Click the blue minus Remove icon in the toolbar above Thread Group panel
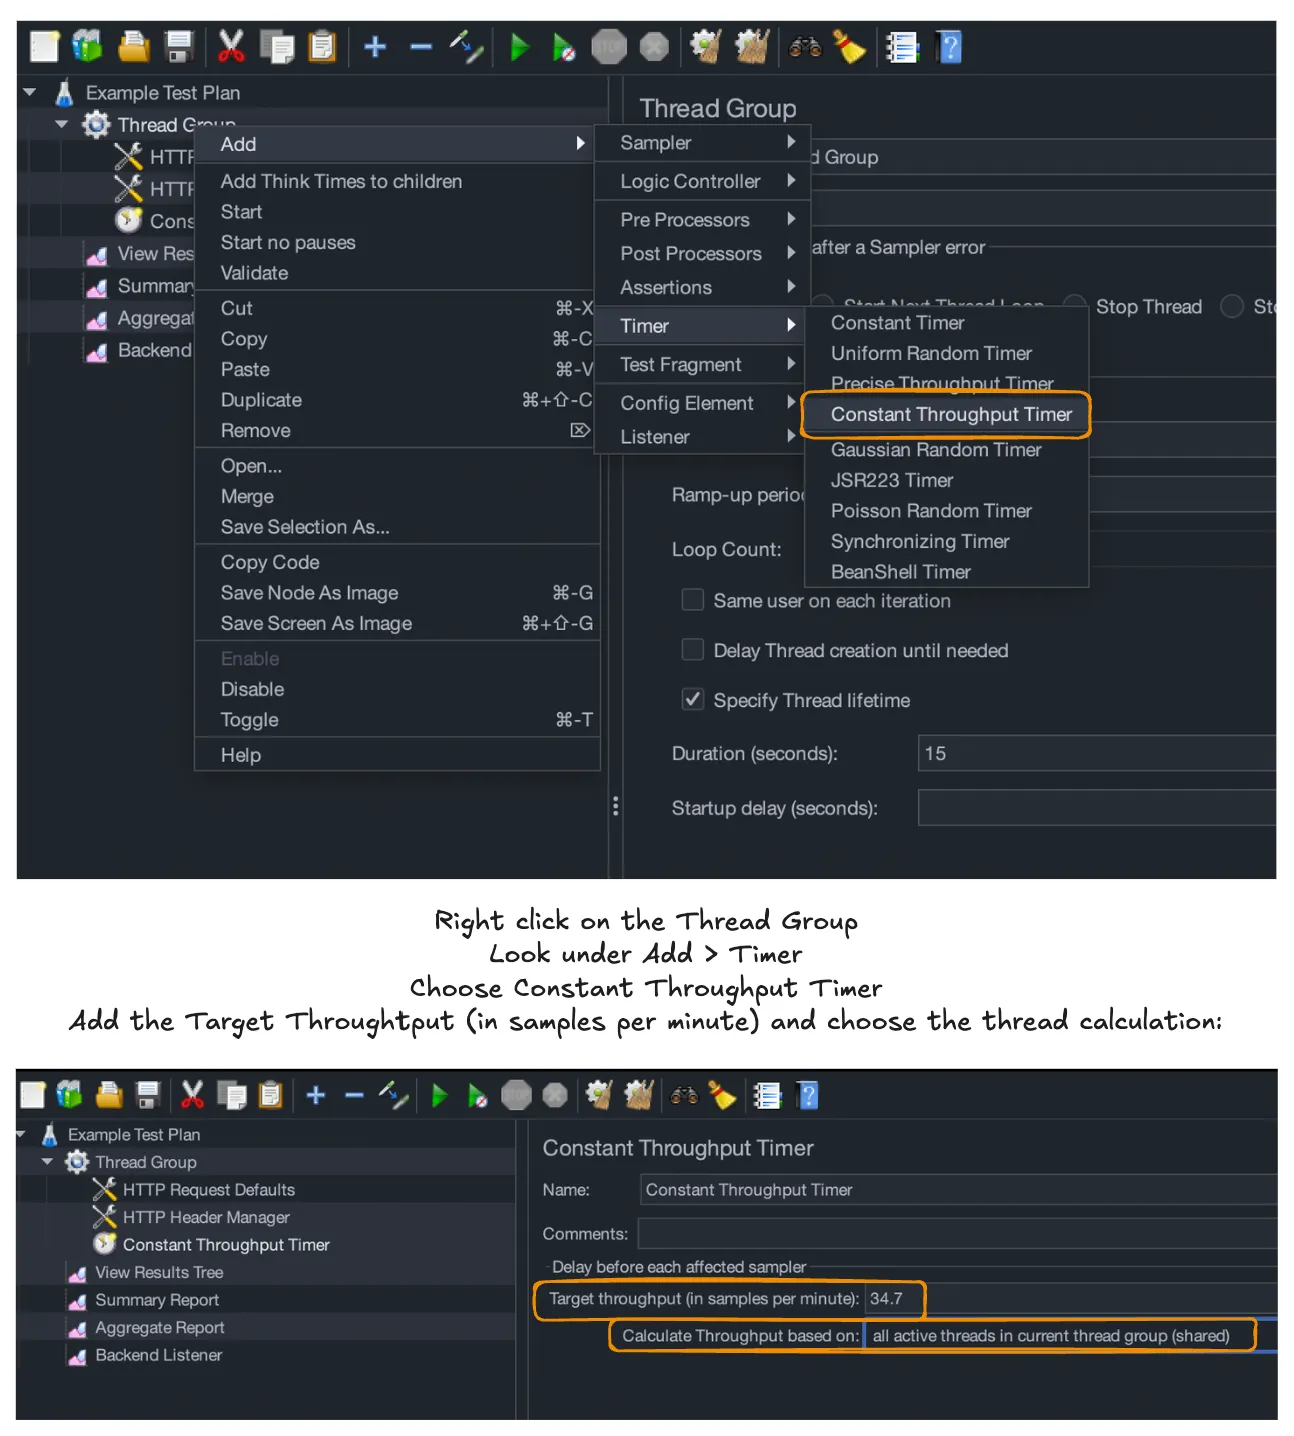 tap(421, 47)
